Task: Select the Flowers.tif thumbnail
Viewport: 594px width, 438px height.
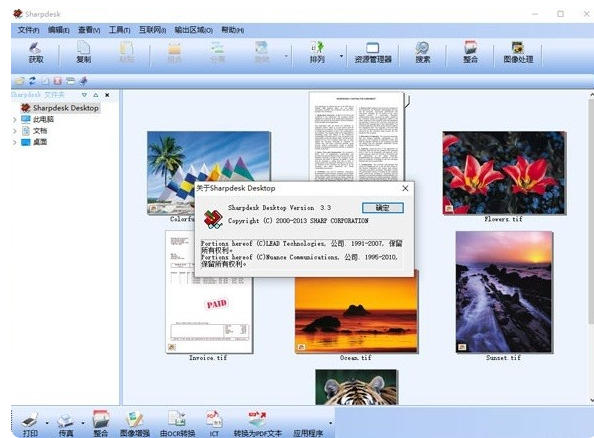Action: [x=504, y=173]
